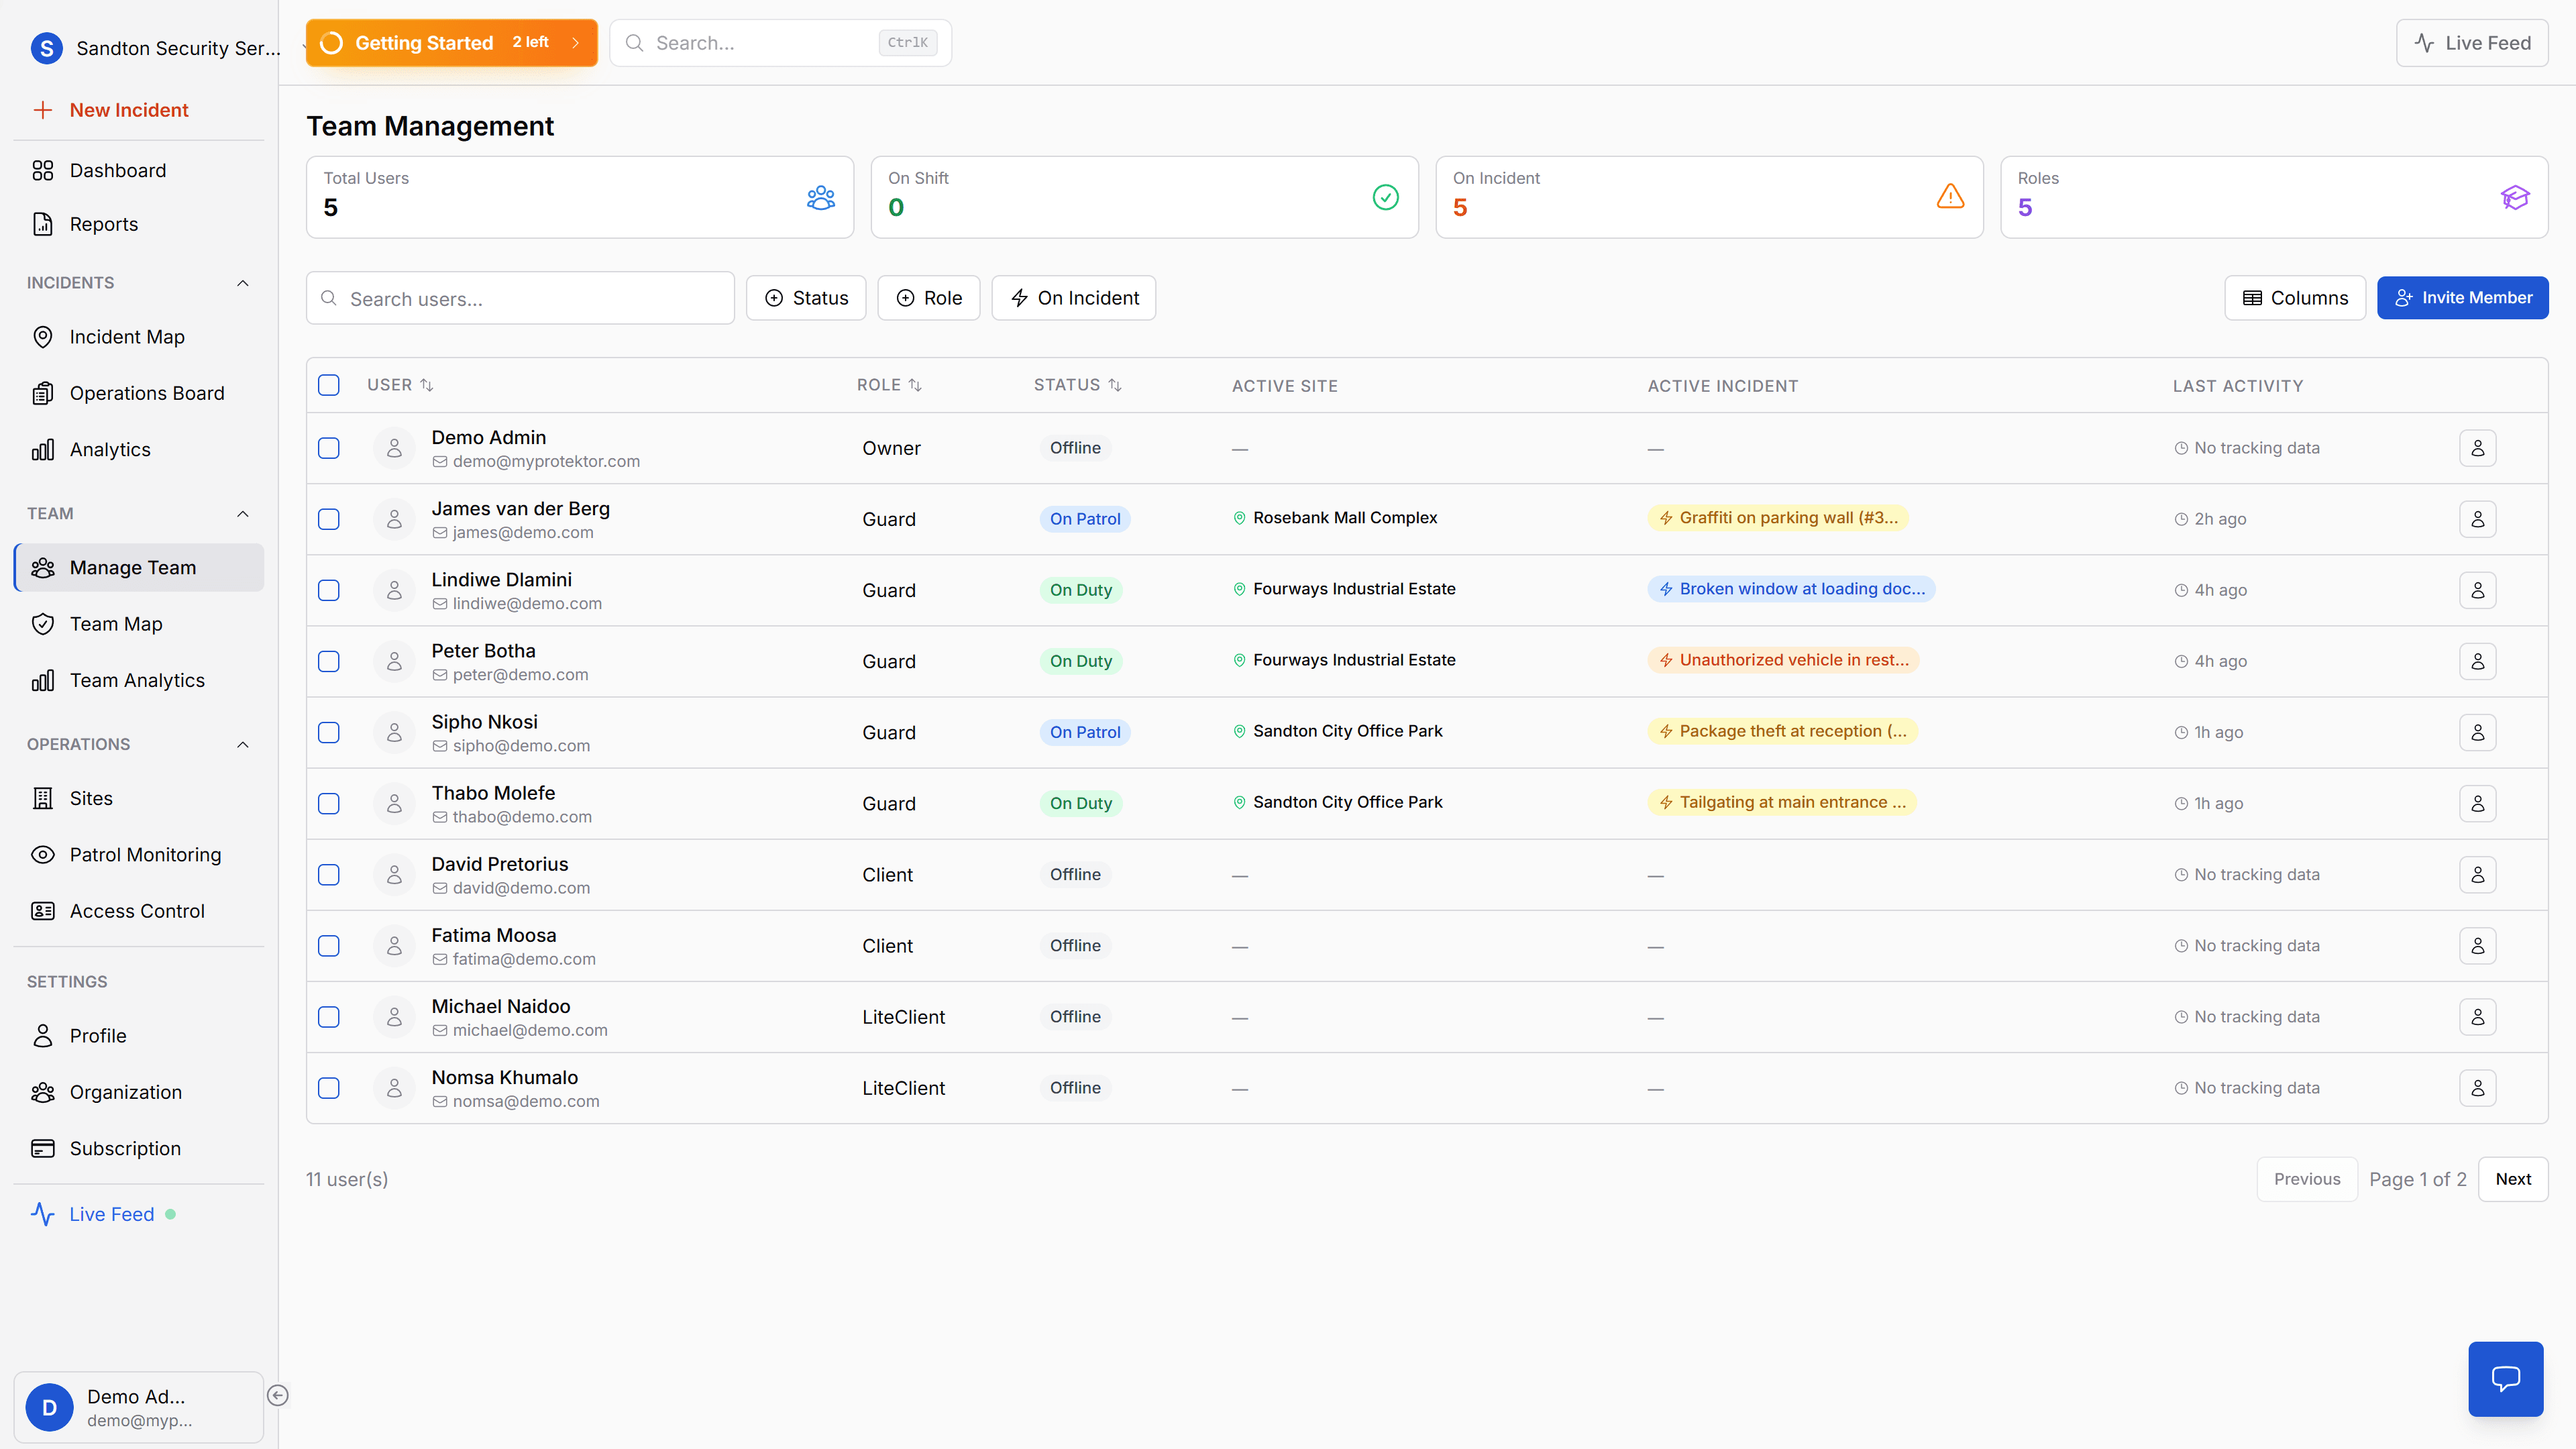Open the Live Feed panel
The height and width of the screenshot is (1449, 2576).
coord(2473,42)
